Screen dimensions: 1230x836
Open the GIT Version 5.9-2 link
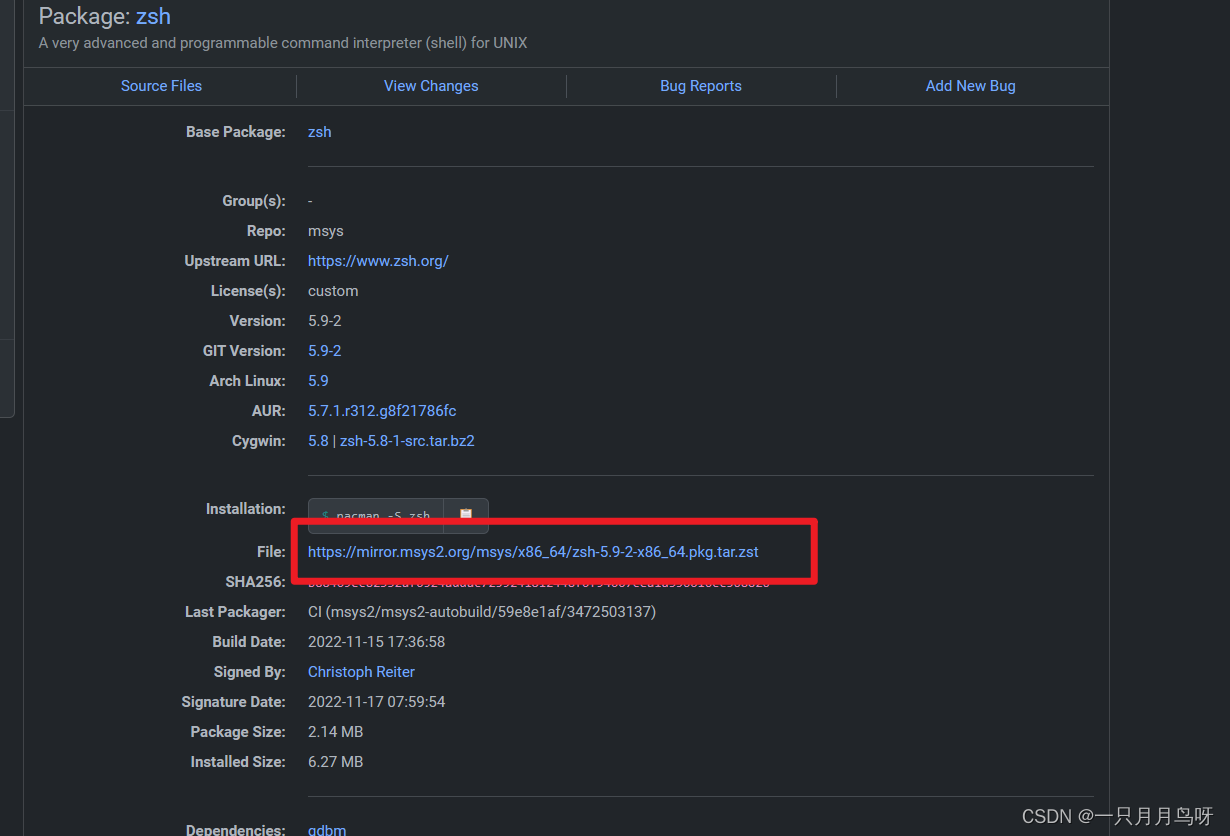click(x=324, y=350)
